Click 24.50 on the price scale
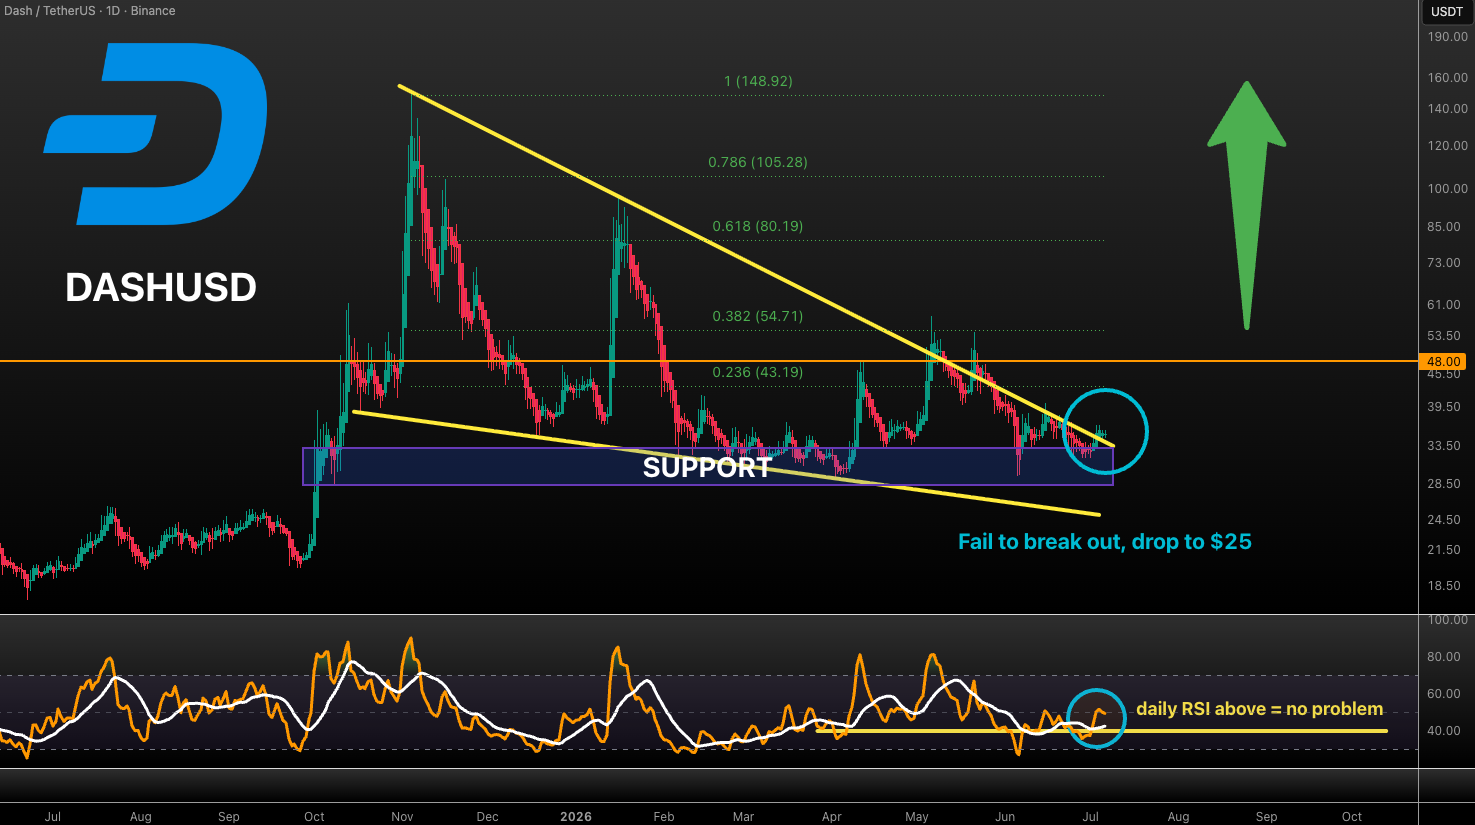Screen dimensions: 1475x825 1444,520
